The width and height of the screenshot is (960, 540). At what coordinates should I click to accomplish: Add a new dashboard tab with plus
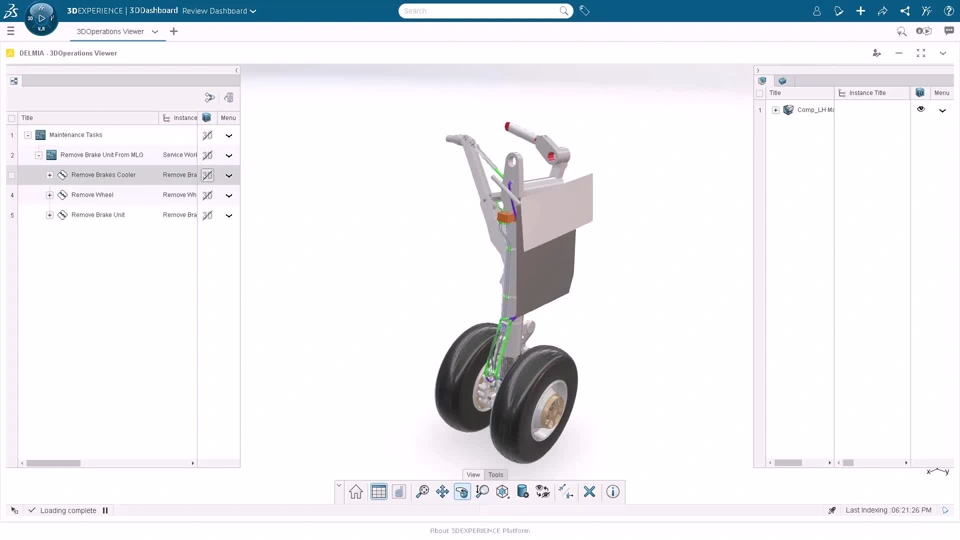click(174, 31)
